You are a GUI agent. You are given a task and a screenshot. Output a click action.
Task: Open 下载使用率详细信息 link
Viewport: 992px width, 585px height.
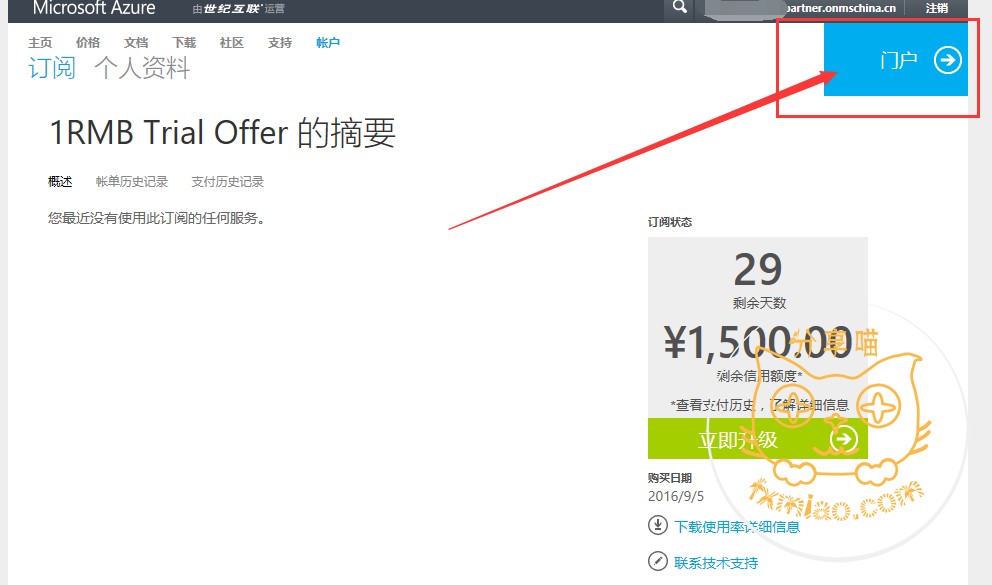point(737,526)
